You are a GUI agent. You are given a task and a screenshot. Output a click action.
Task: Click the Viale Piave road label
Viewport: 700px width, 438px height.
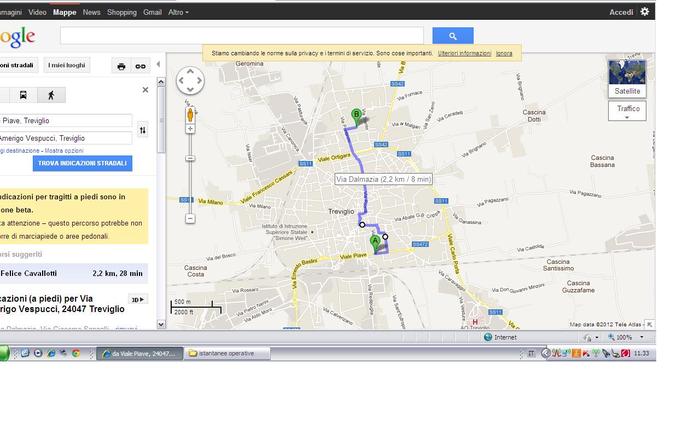pyautogui.click(x=353, y=257)
